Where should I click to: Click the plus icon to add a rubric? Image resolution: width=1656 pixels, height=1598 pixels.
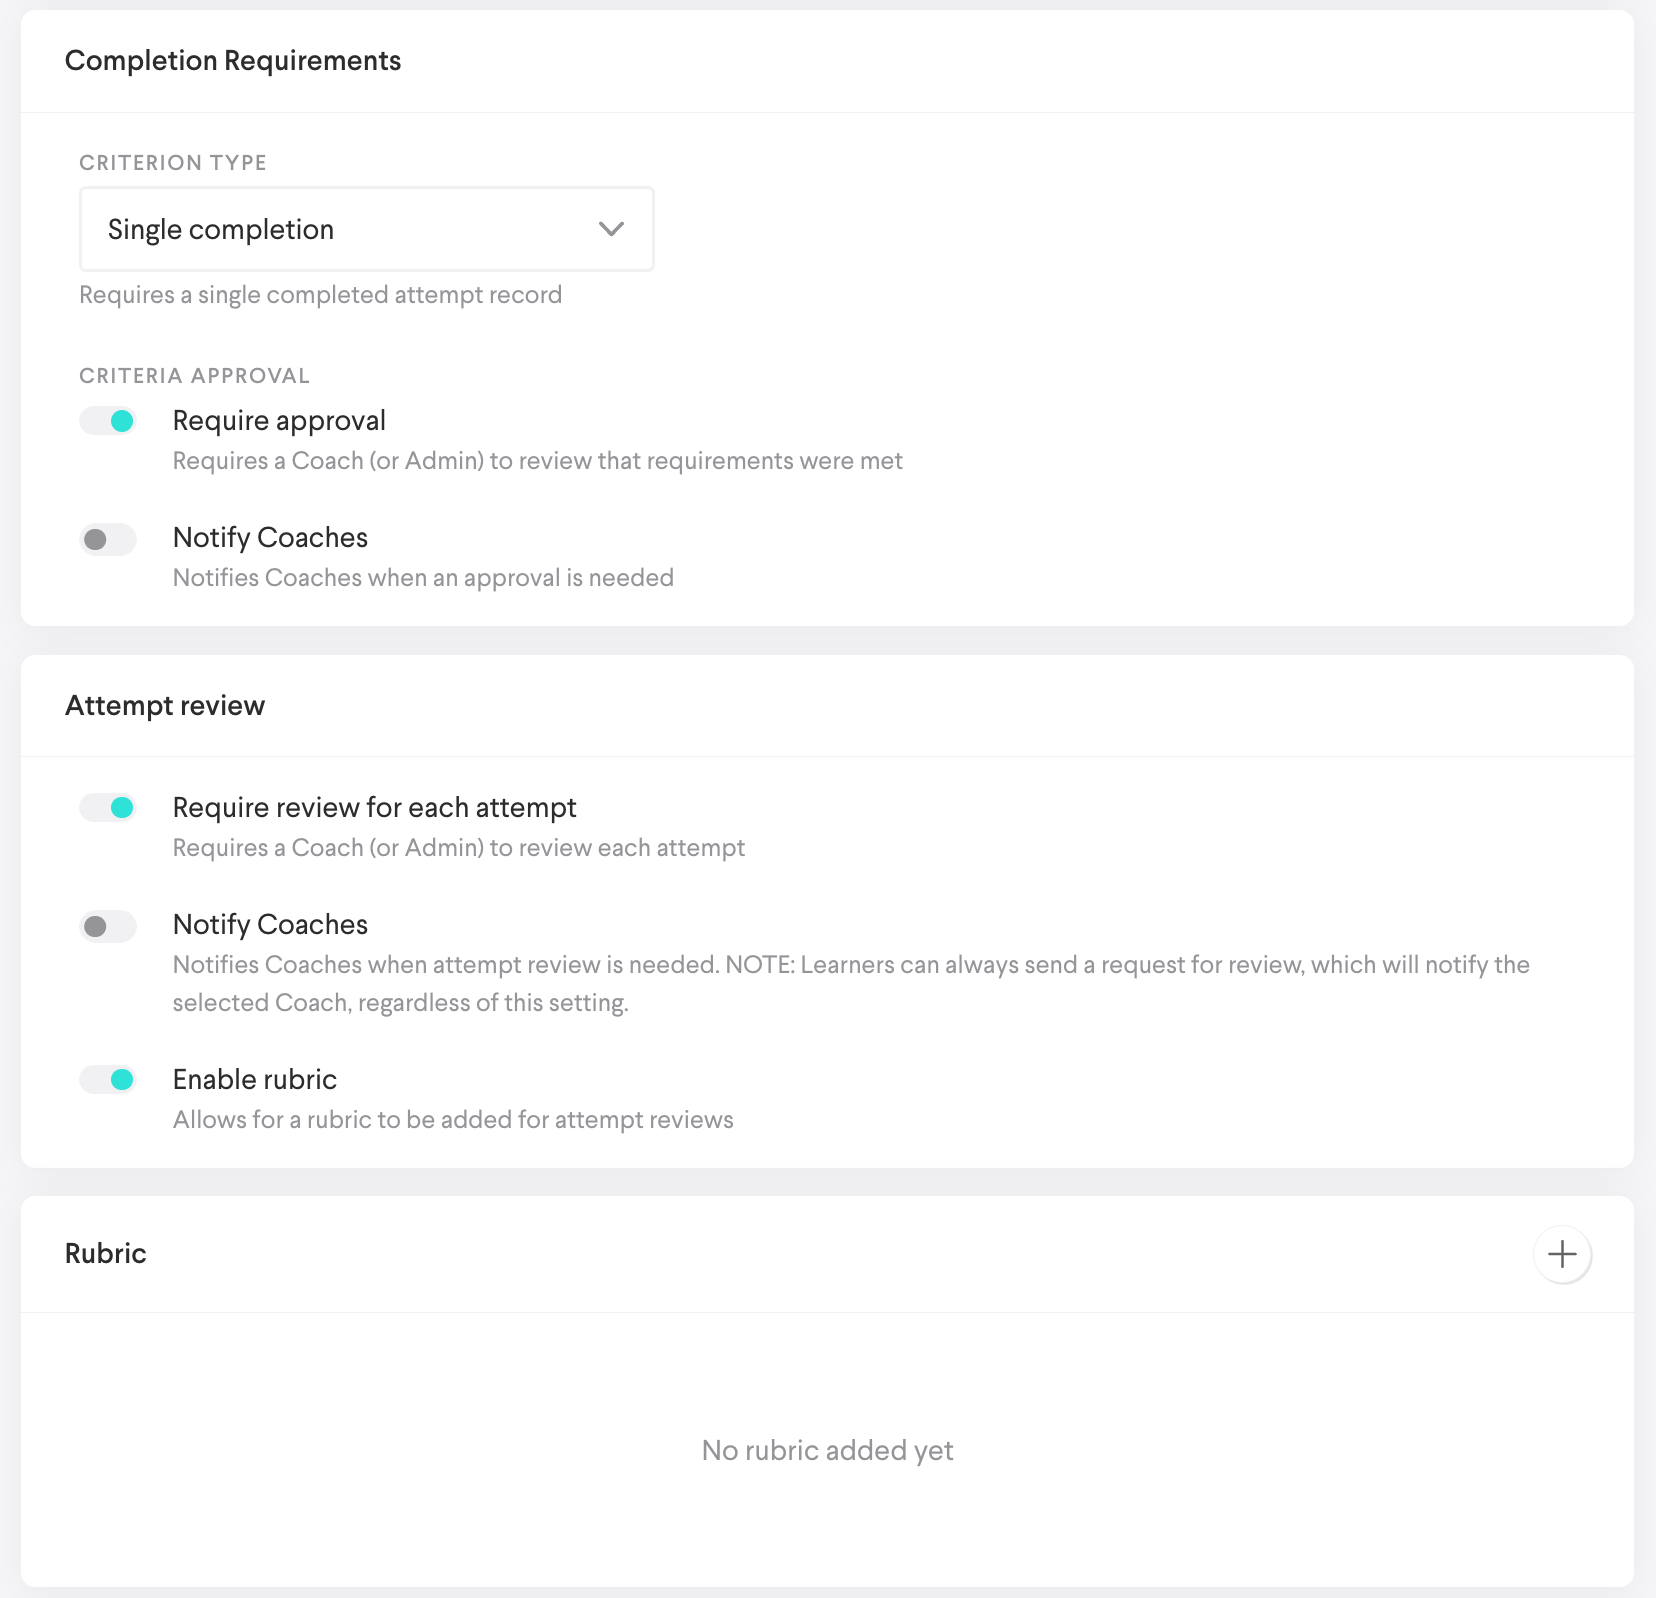pos(1562,1254)
